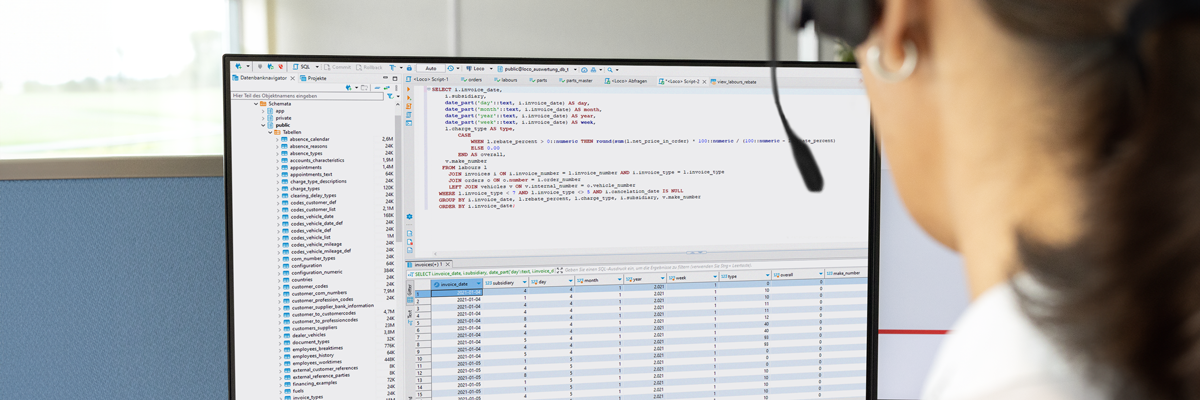Click the execute script icon in editor sidebar
This screenshot has width=1200, height=400.
(409, 99)
